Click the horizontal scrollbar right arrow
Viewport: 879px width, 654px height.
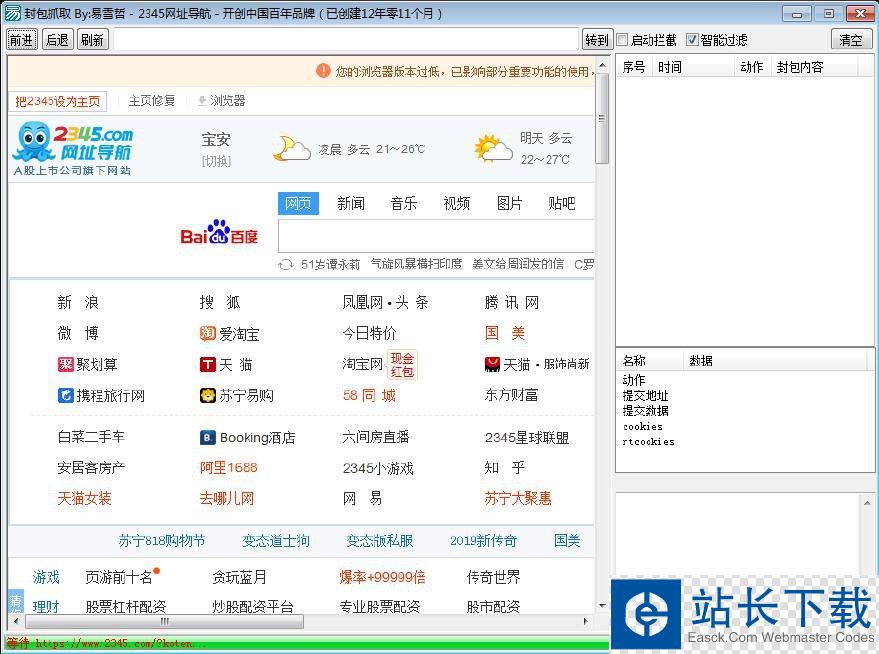pos(586,621)
